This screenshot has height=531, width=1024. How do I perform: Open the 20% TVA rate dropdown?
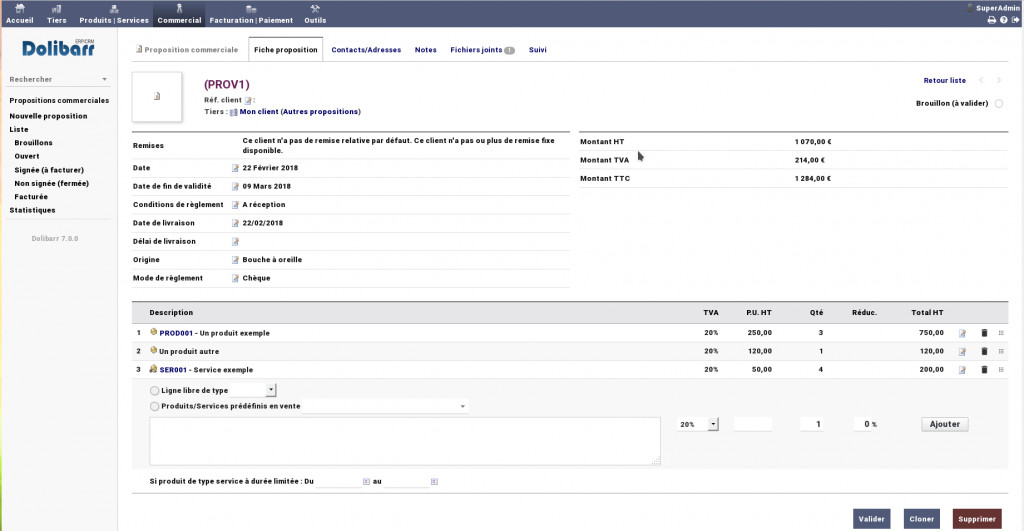[x=713, y=424]
